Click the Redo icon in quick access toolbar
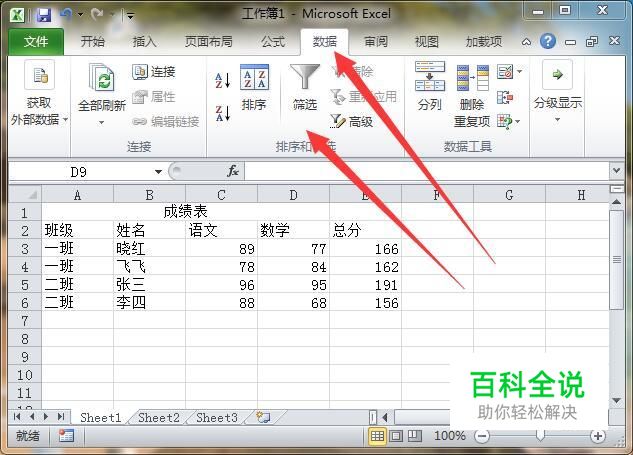This screenshot has height=455, width=633. point(97,15)
